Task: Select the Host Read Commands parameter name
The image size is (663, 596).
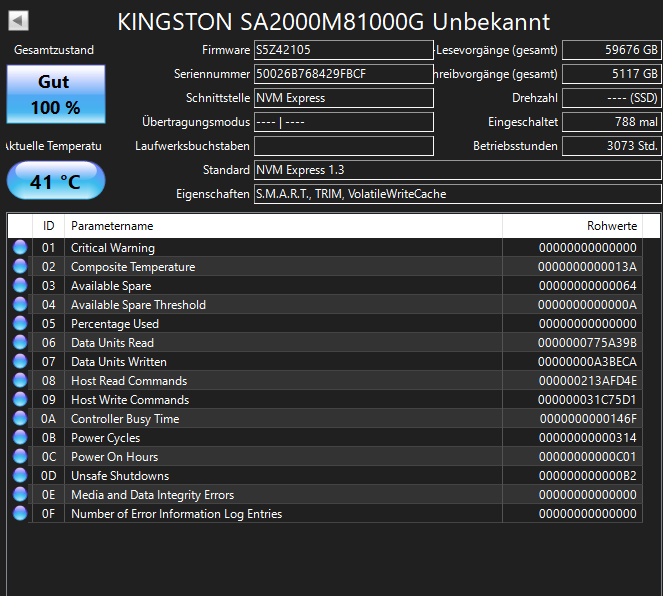Action: pos(129,381)
